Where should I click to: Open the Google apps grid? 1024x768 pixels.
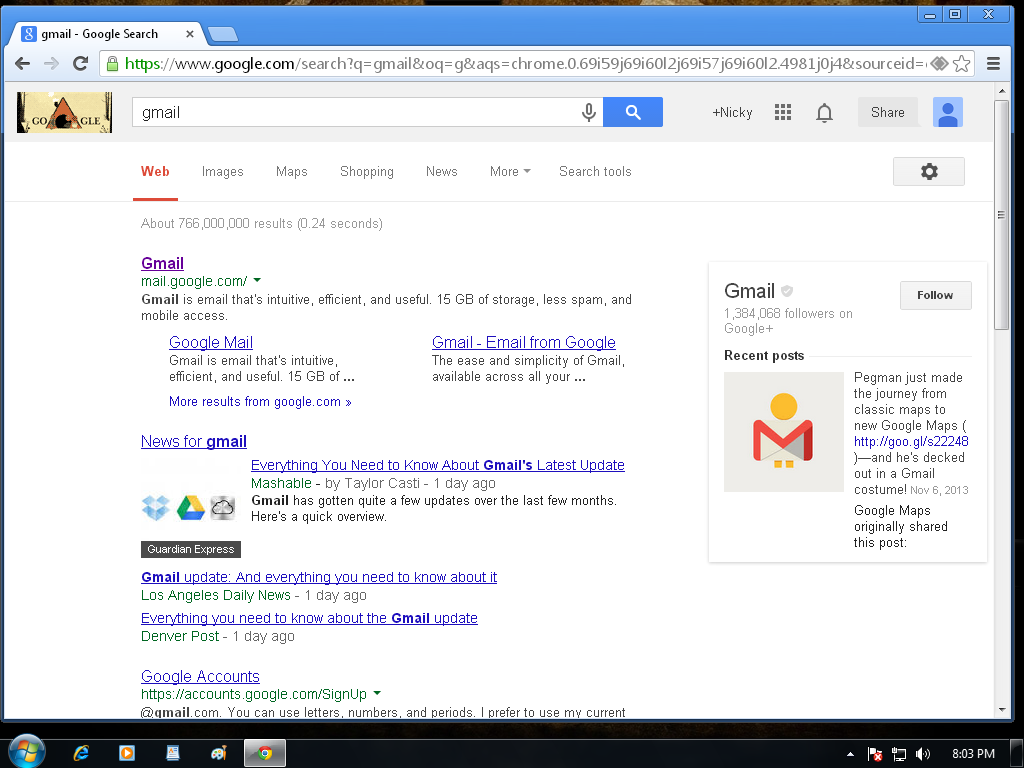click(x=783, y=113)
